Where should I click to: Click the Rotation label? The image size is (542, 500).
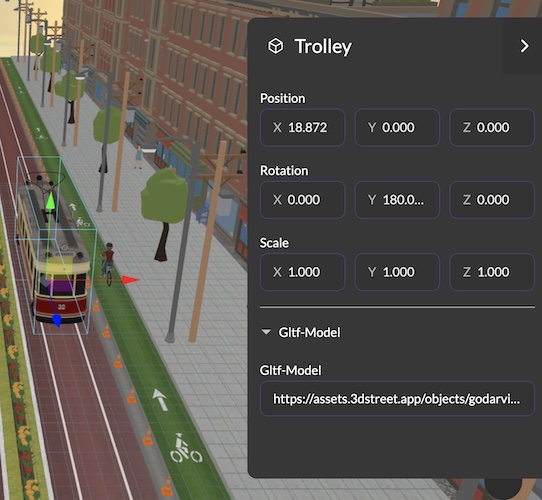pos(284,171)
